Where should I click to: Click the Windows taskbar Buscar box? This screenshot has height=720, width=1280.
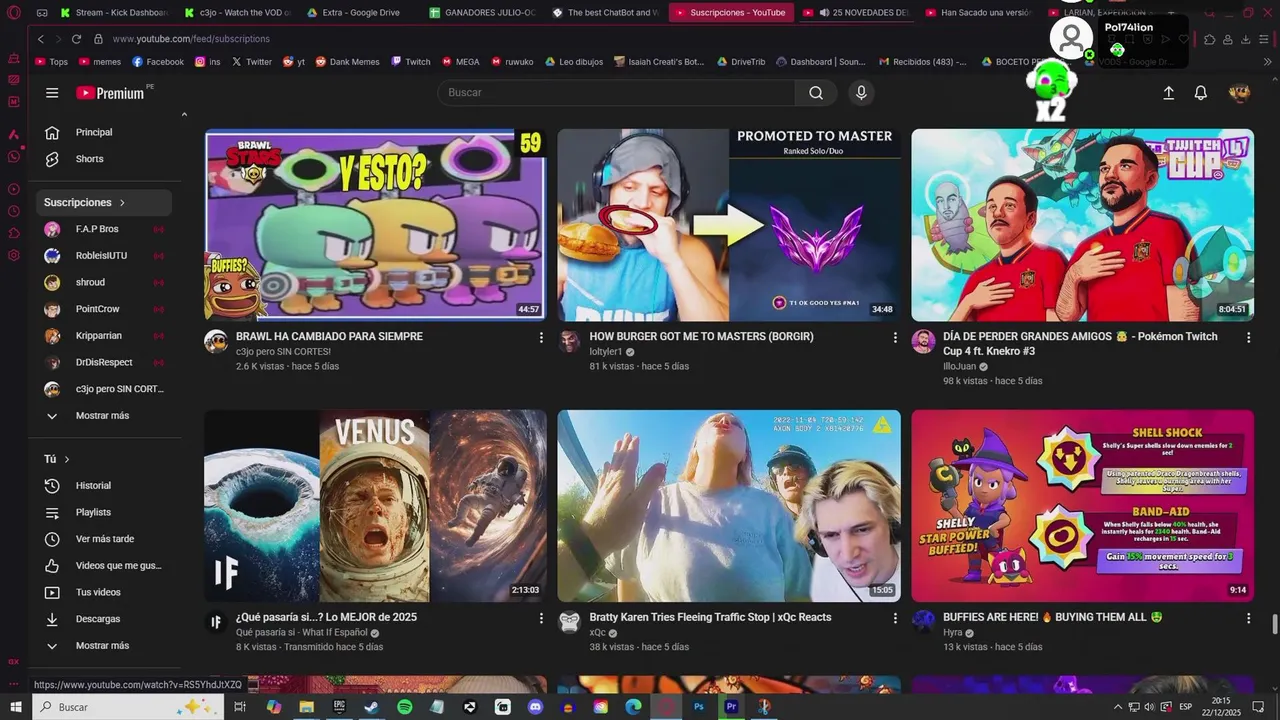pyautogui.click(x=127, y=707)
